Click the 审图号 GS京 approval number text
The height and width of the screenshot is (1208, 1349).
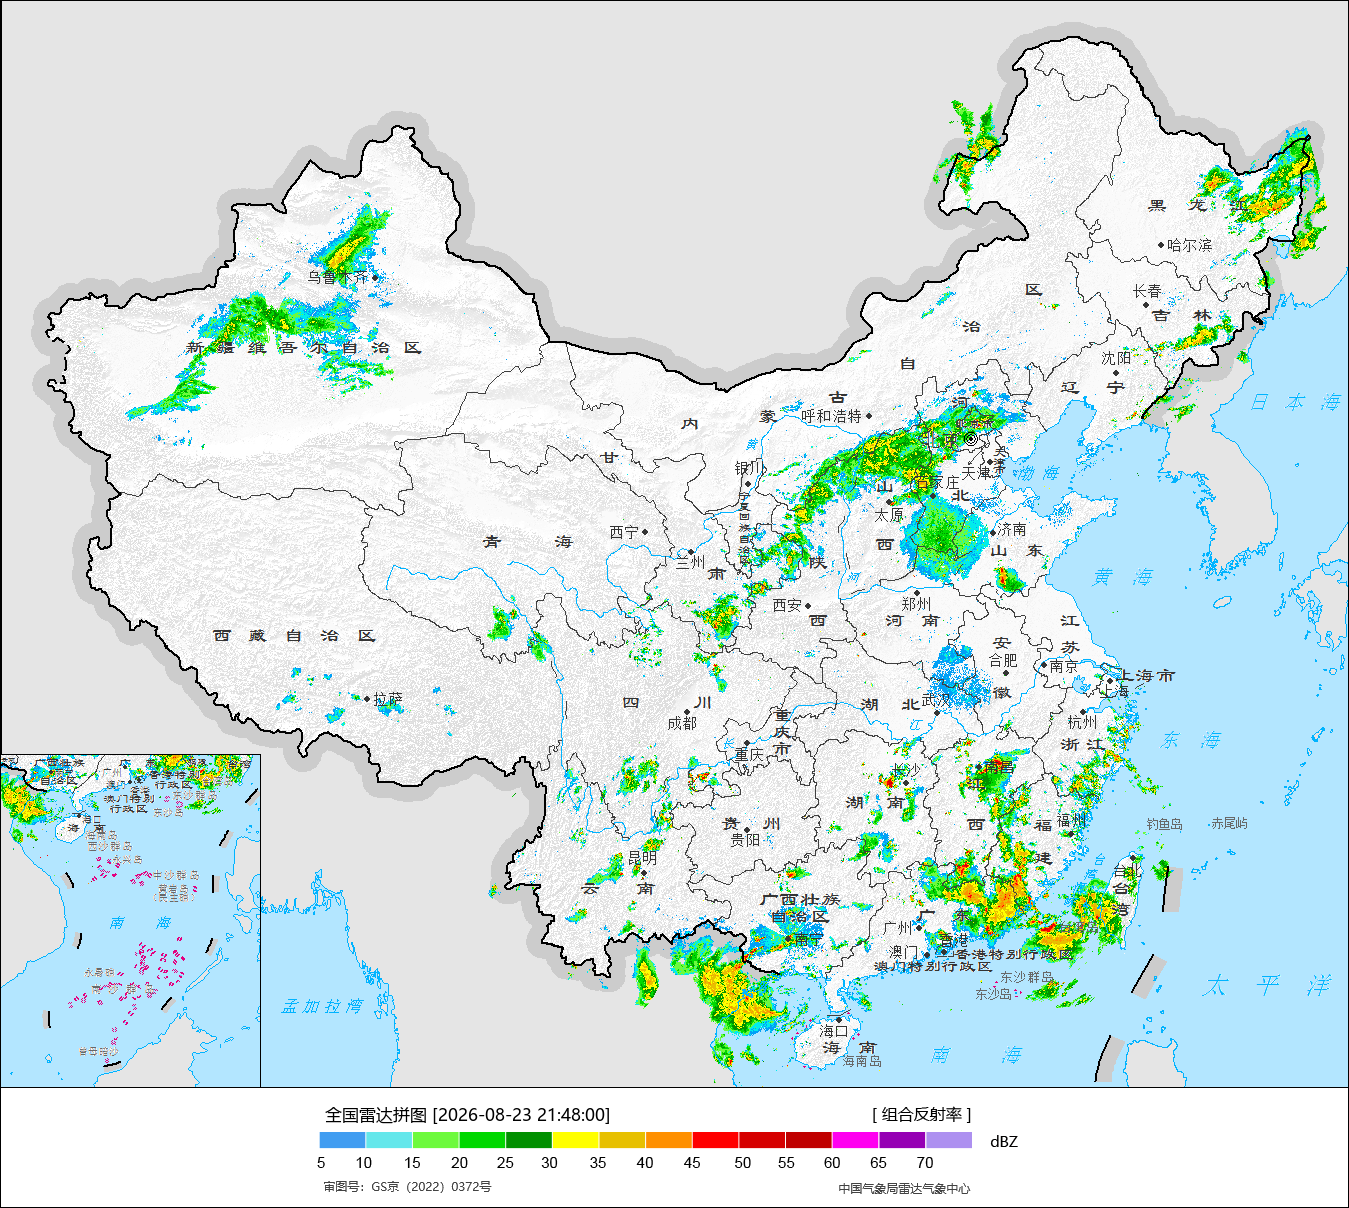(x=407, y=1187)
